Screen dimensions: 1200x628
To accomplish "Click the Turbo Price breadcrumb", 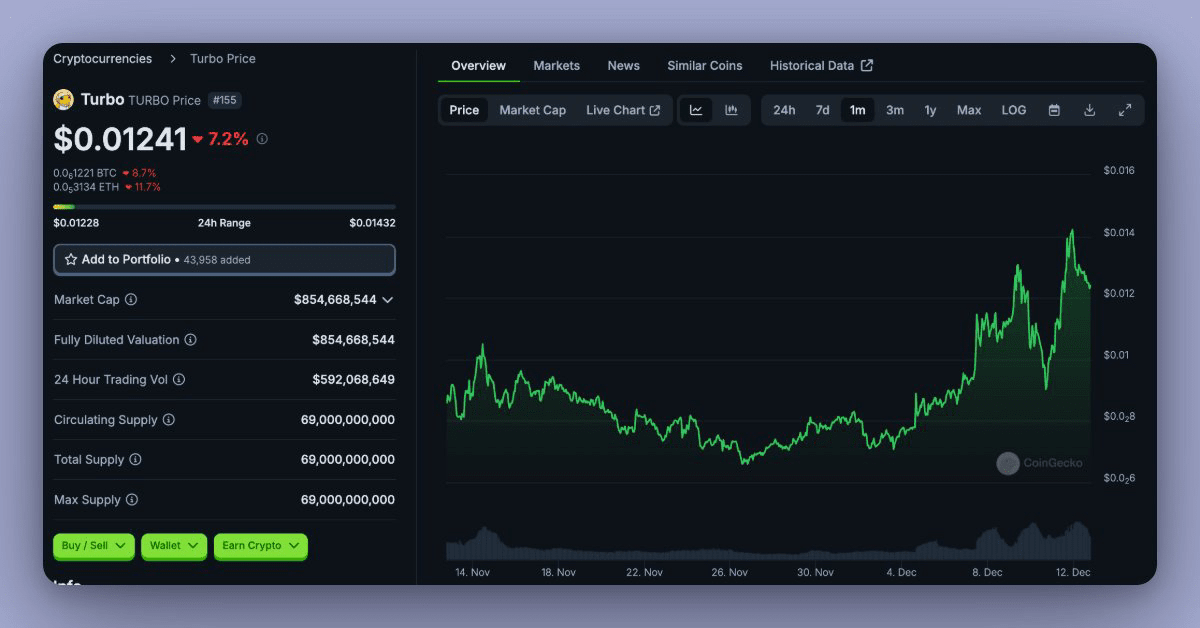I will tap(223, 59).
